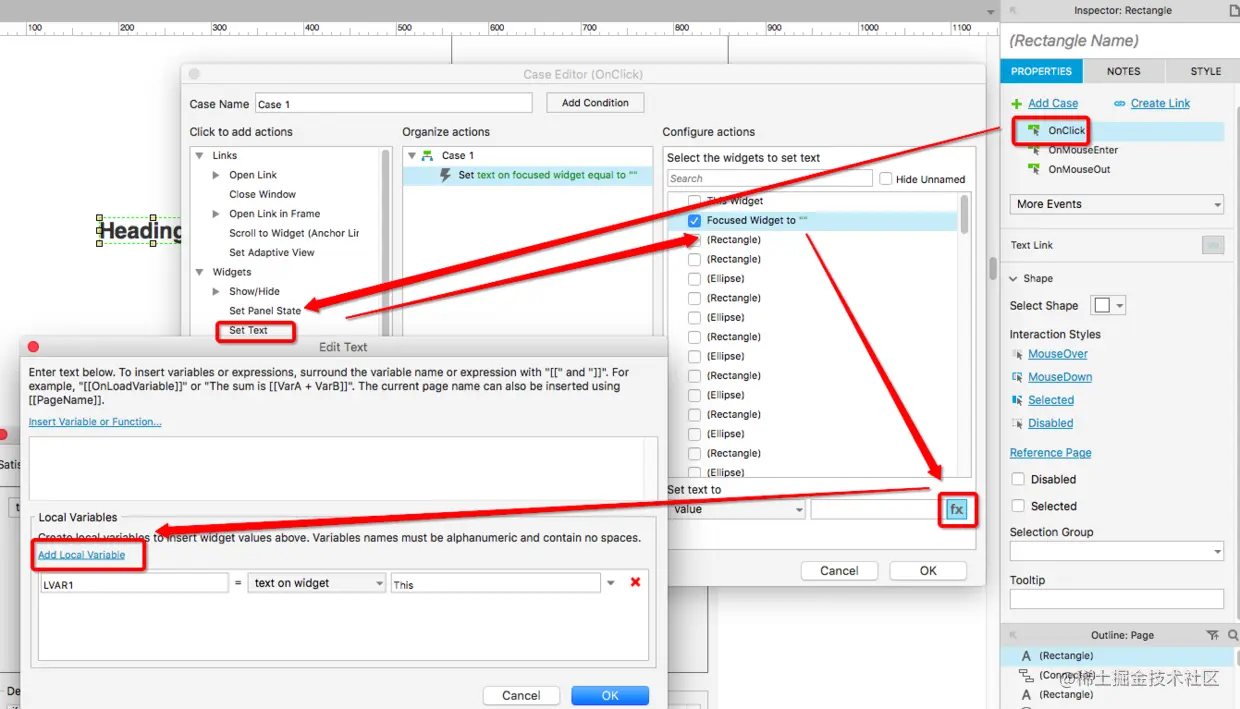Switch to the PROPERTIES tab

point(1041,71)
